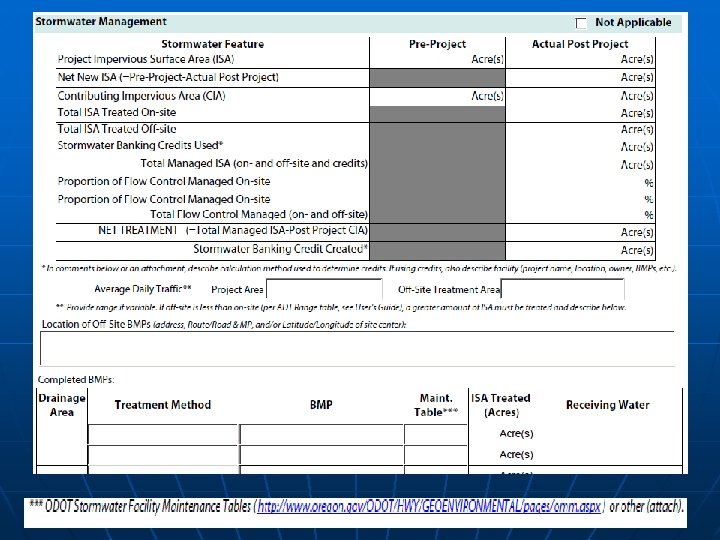Viewport: 720px width, 540px height.
Task: Select the Total ISA Treated On-site label
Action: (x=117, y=112)
